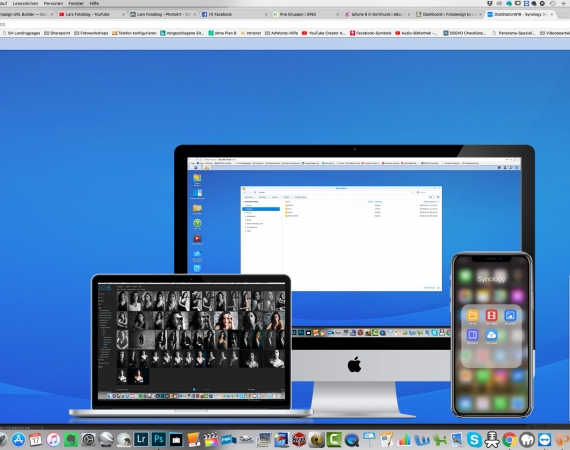Open the Calendar app in the dock
570x450 pixels.
tap(36, 439)
